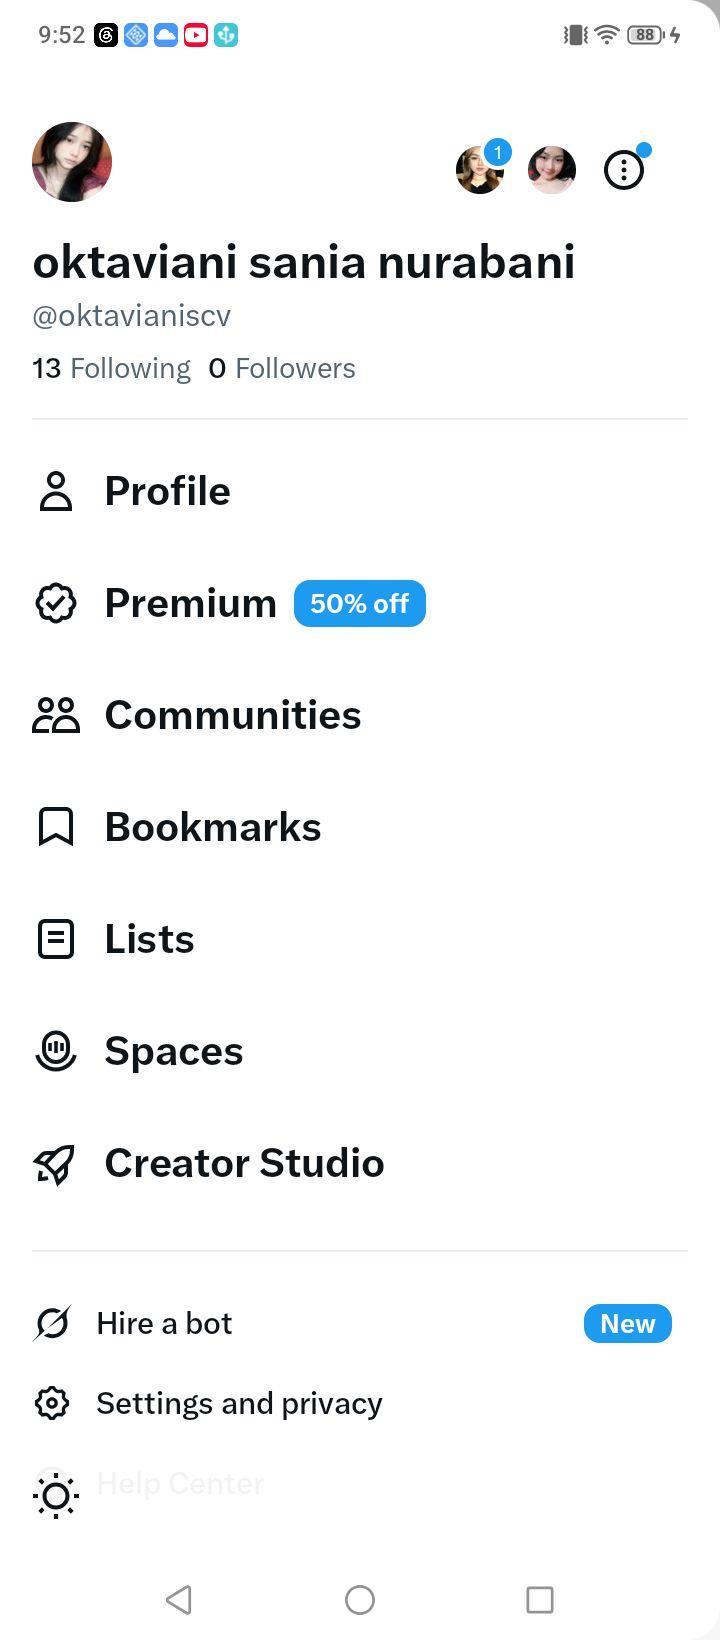This screenshot has width=720, height=1640.
Task: Select the Creator Studio menu item
Action: pyautogui.click(x=360, y=1164)
